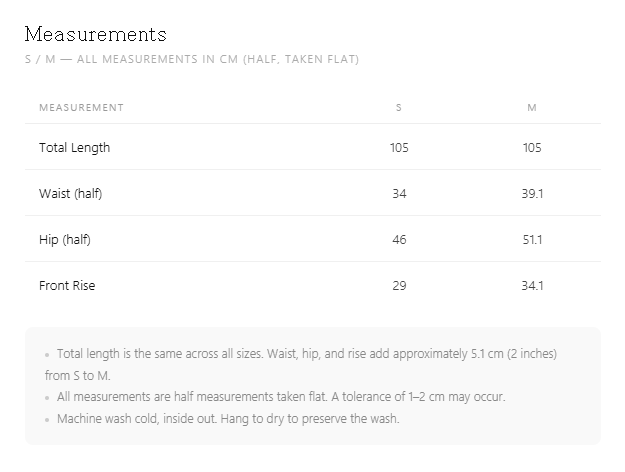Select the Front Rise row label
Image resolution: width=625 pixels, height=472 pixels.
(x=67, y=285)
